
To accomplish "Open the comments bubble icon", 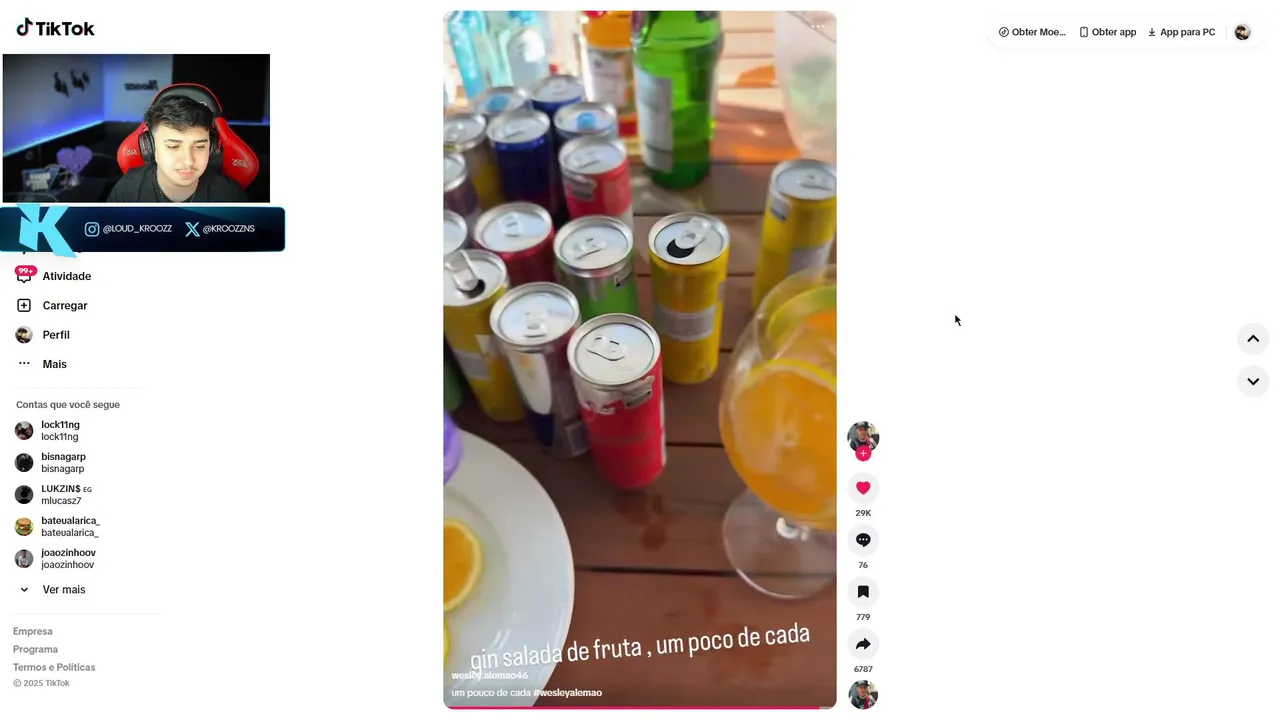I will click(863, 540).
